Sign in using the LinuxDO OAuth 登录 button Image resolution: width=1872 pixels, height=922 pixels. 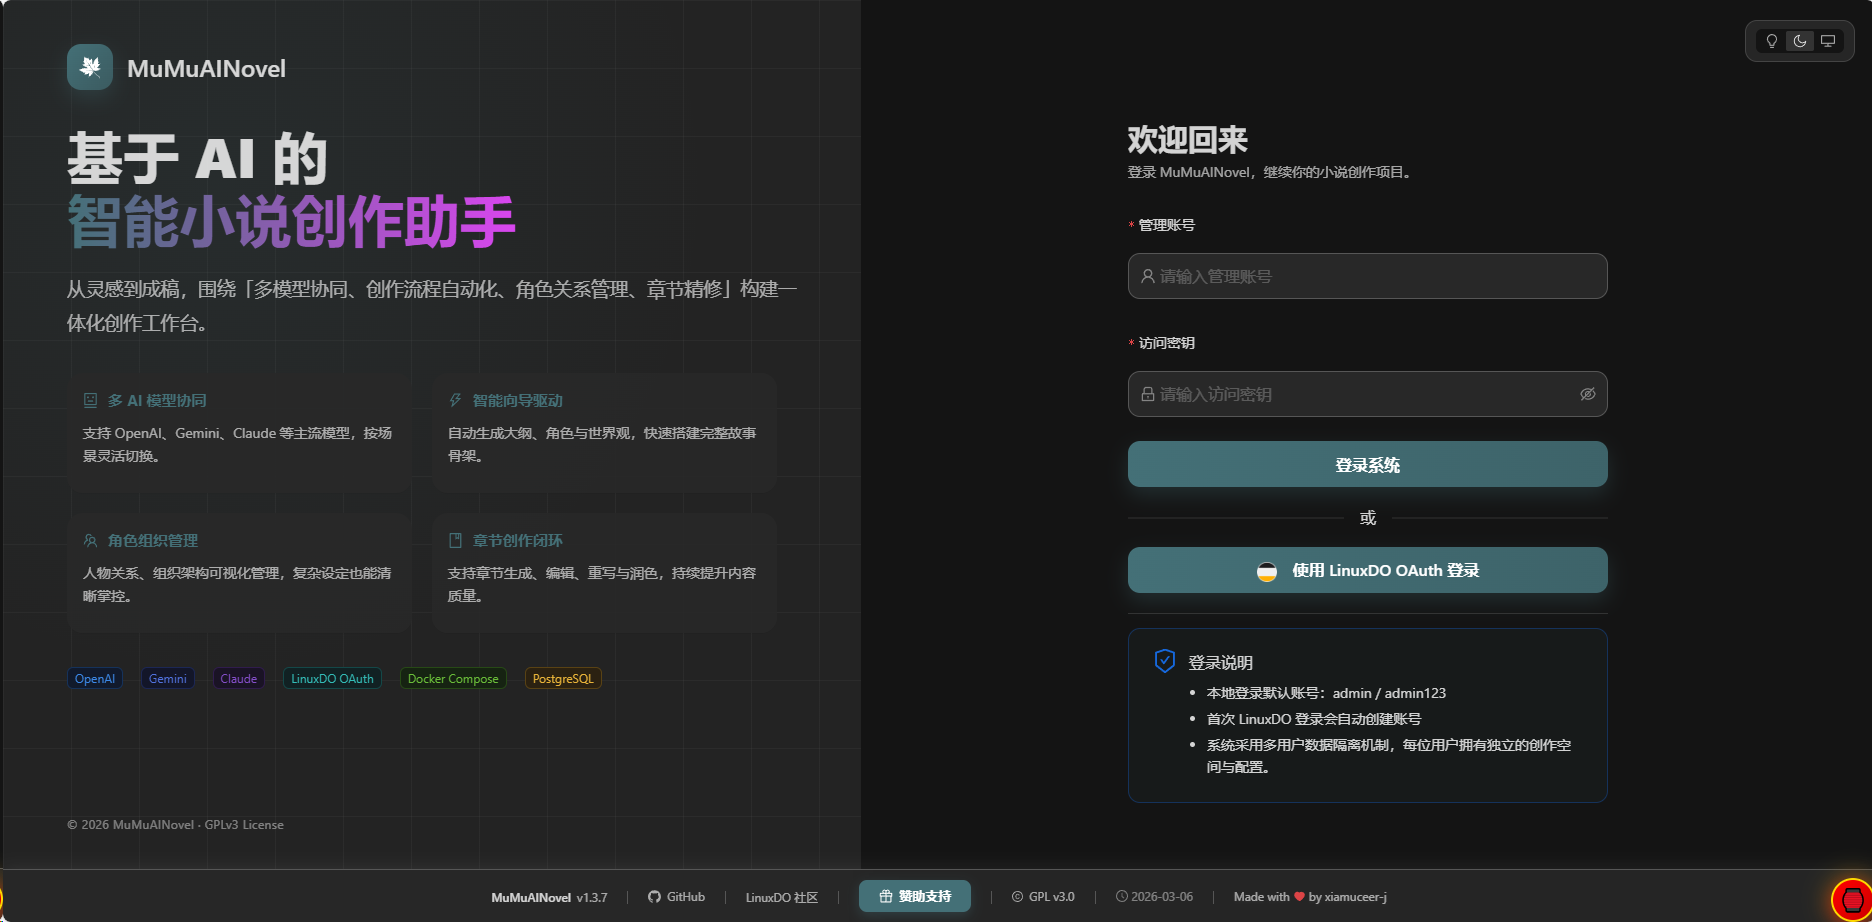[1367, 570]
